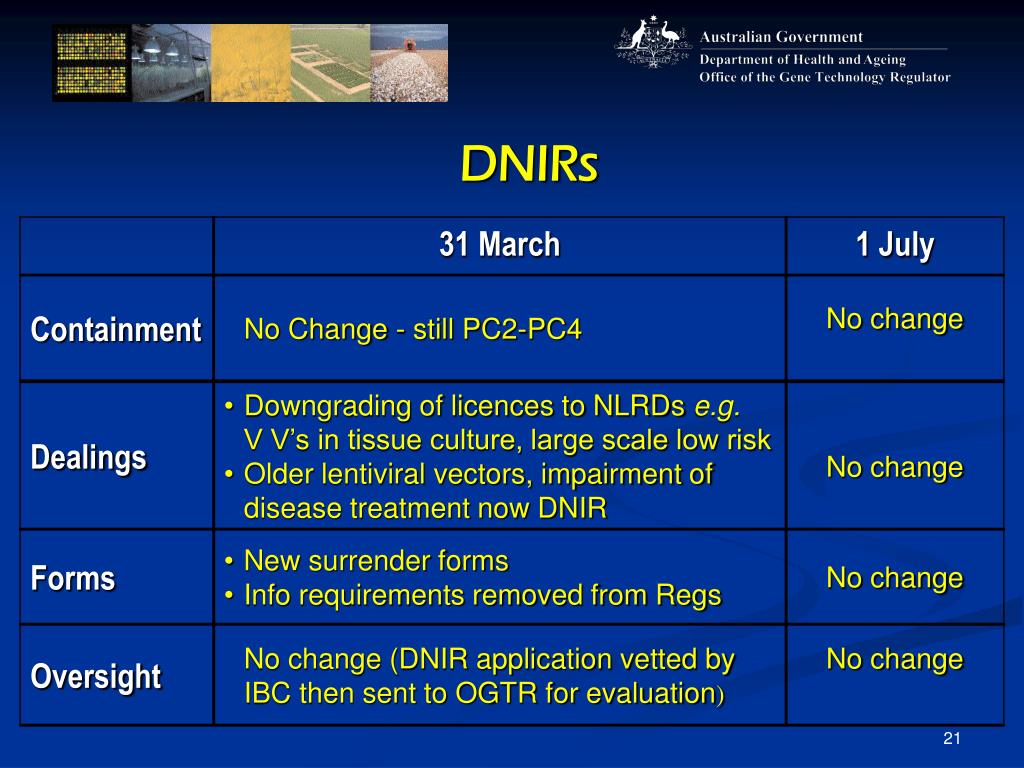
Task: Click the 'Containment' row label
Action: pos(116,329)
